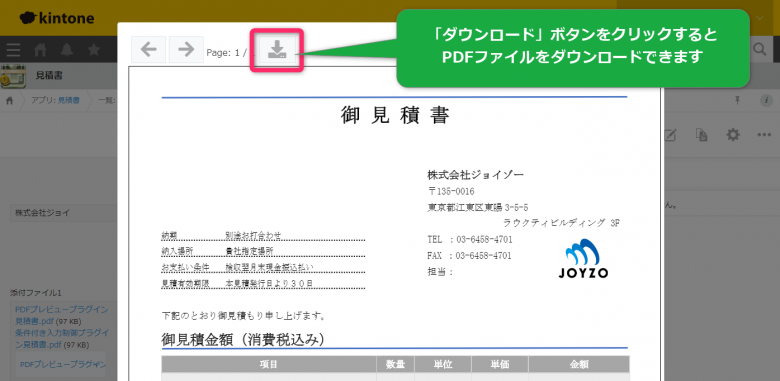Open the more options ellipsis menu
The width and height of the screenshot is (780, 381).
(x=764, y=135)
